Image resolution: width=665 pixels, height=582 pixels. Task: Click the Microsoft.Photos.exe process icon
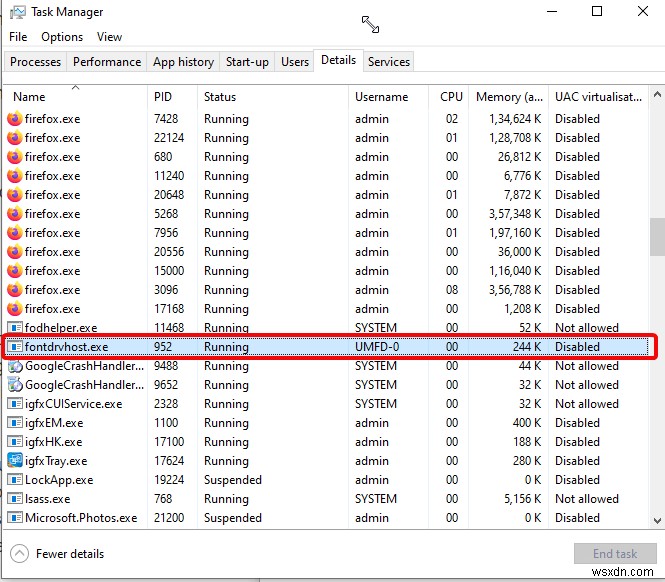point(15,518)
